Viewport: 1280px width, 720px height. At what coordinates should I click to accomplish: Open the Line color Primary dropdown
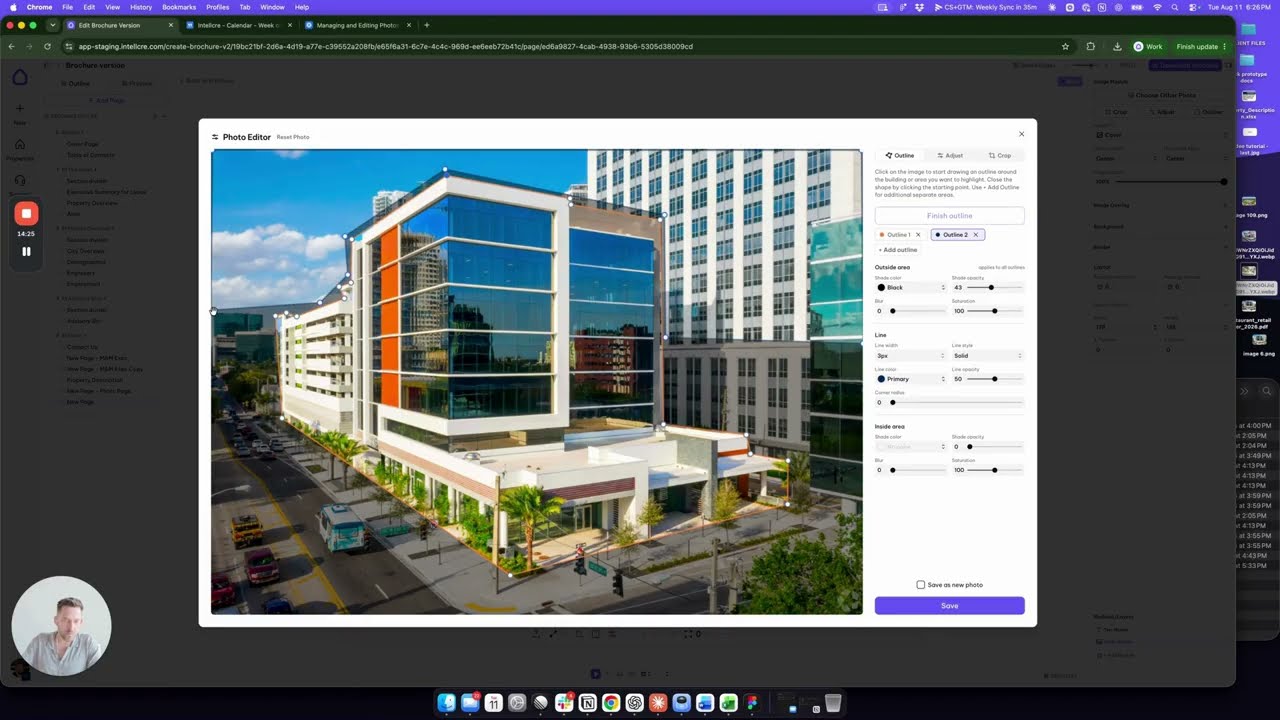(x=910, y=379)
